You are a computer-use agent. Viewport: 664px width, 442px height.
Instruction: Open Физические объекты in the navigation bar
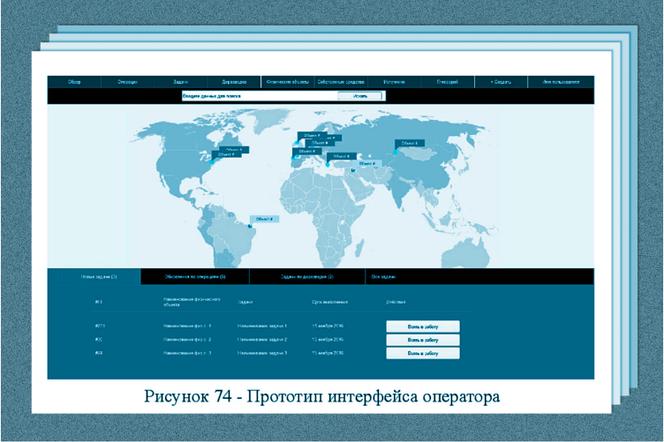point(286,82)
